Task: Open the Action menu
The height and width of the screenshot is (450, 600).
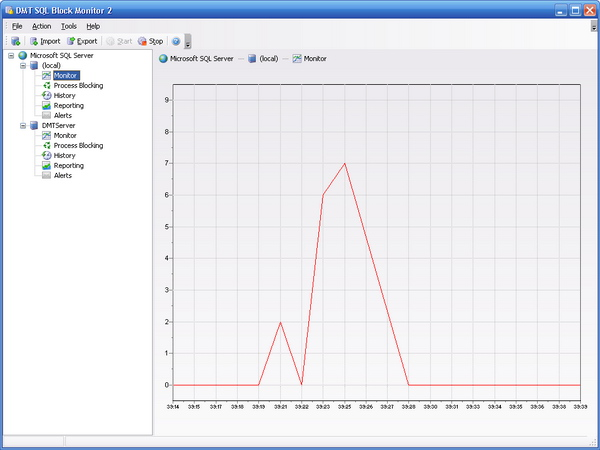Action: 41,26
